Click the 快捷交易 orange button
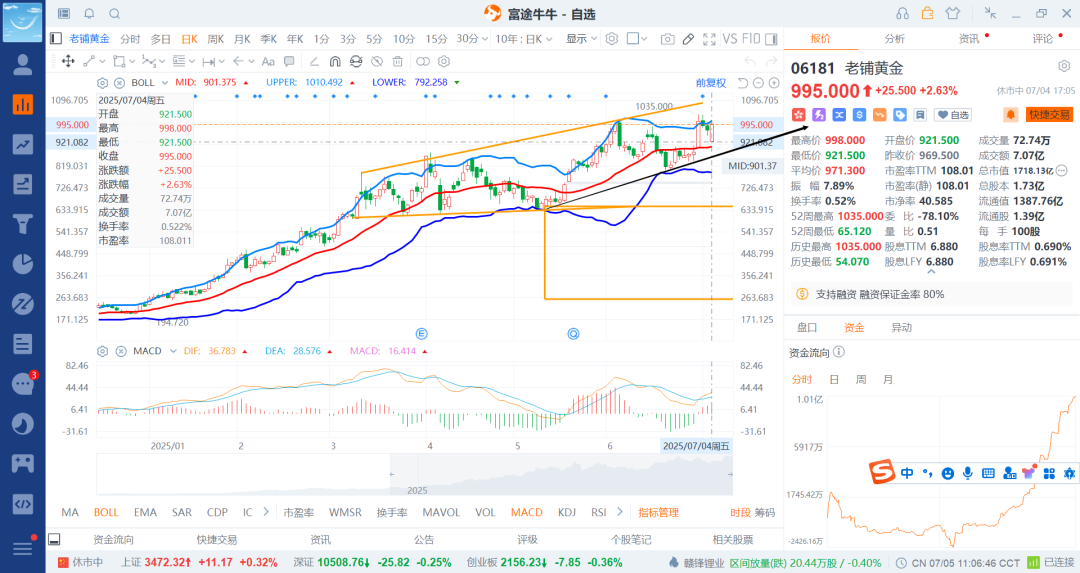 tap(1050, 115)
